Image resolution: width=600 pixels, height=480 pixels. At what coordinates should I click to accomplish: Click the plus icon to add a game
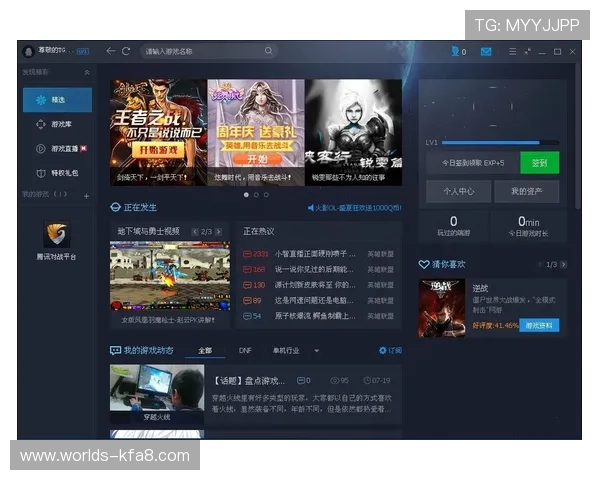click(x=86, y=195)
